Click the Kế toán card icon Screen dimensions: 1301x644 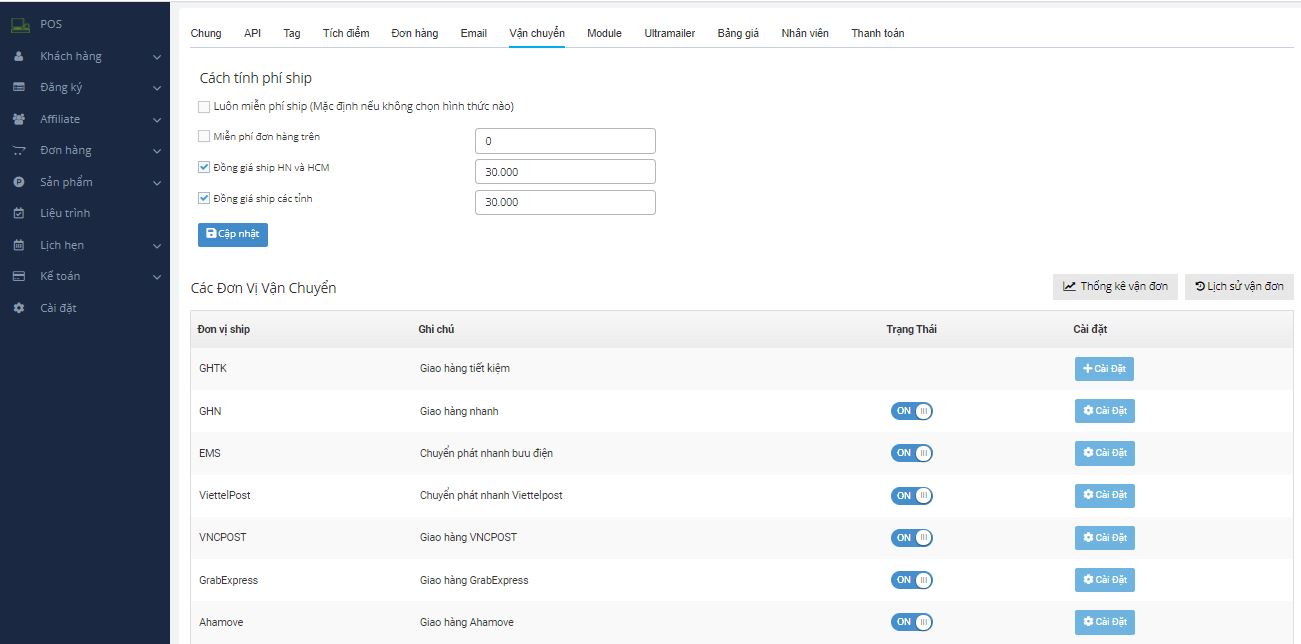pos(19,276)
